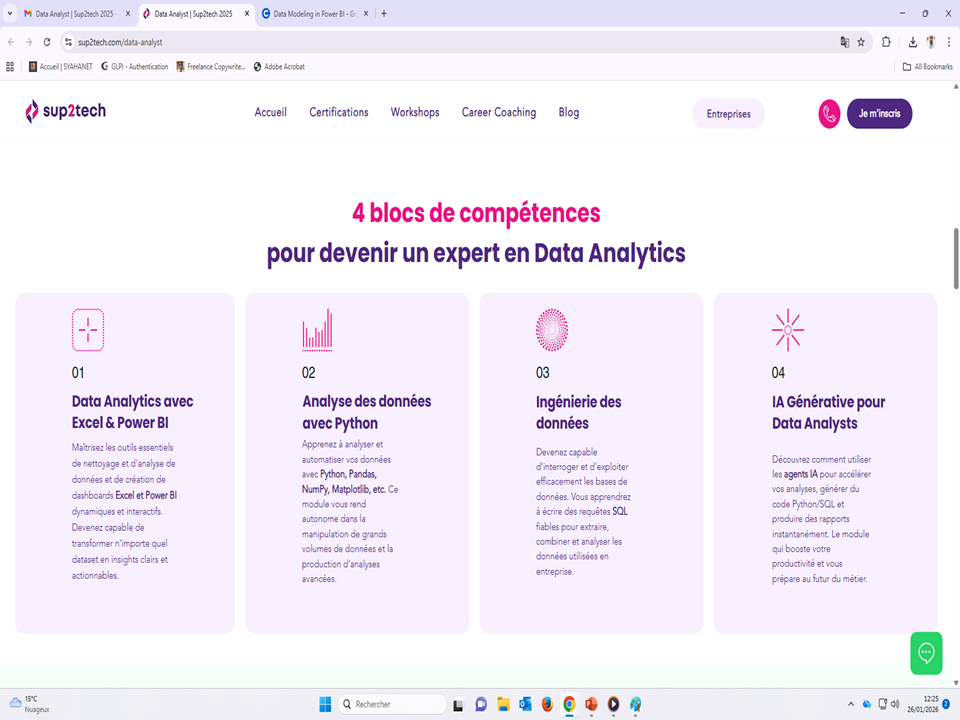Click the translate page icon in address bar
960x720 pixels.
(845, 42)
